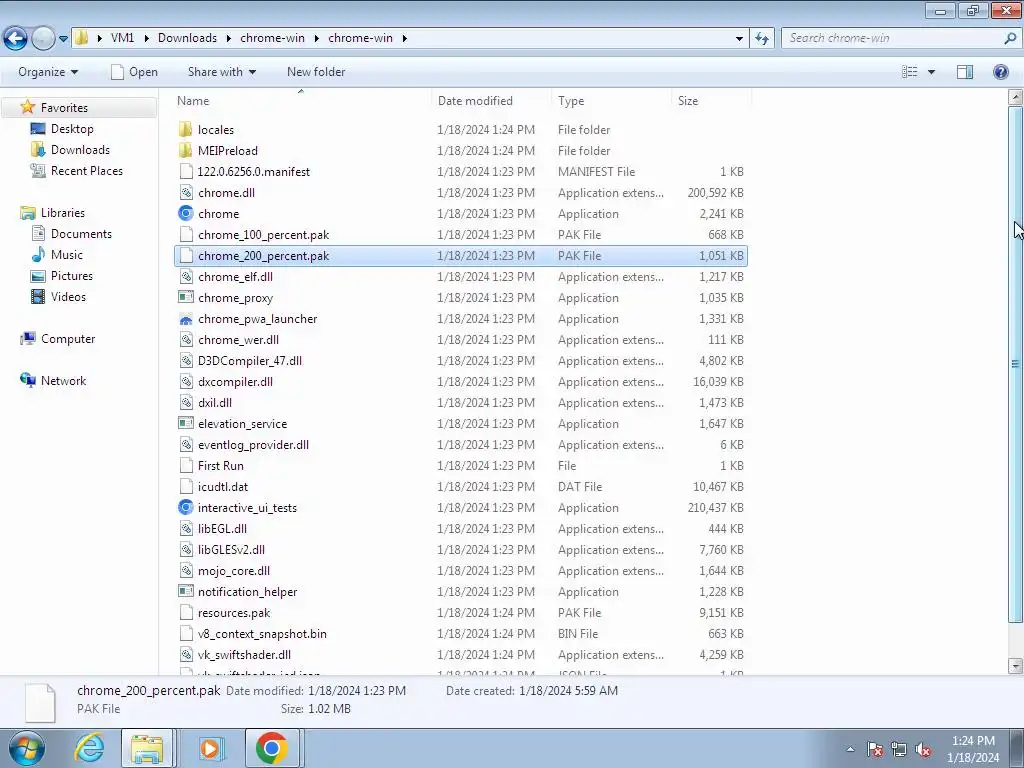Select the interactive_ui_tests application icon

[185, 507]
